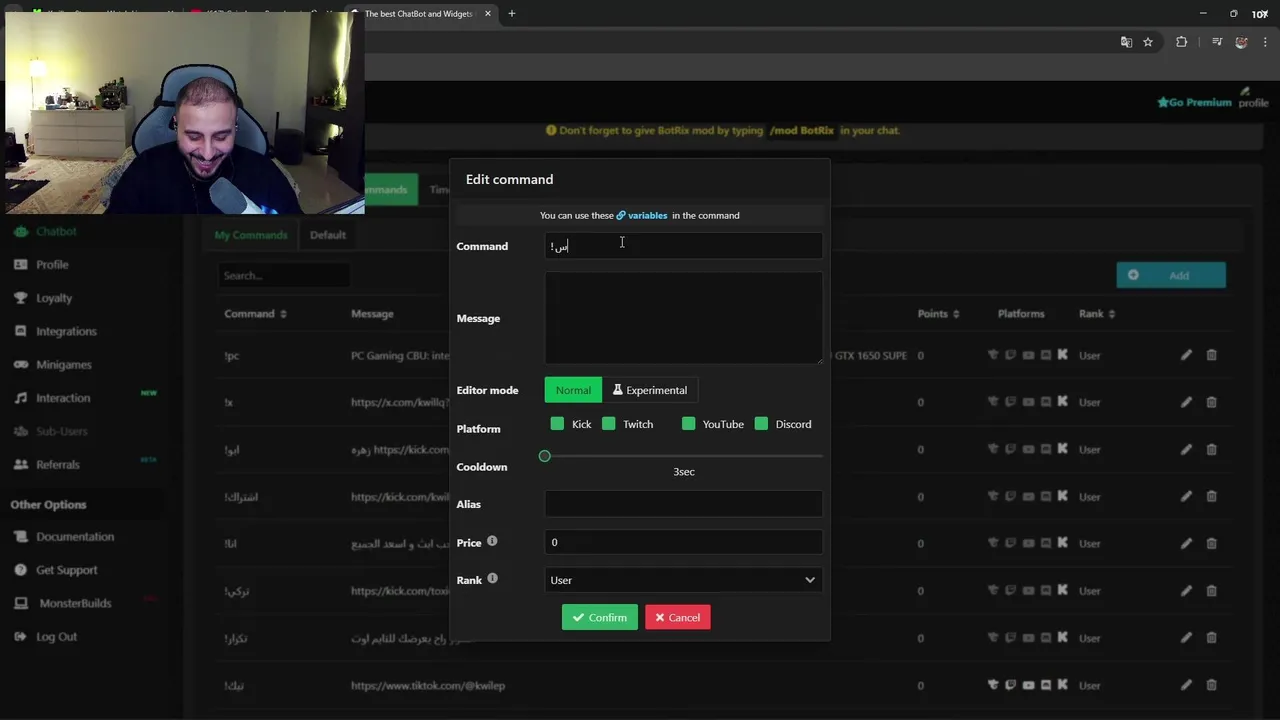Open the Chrome profile avatar
1280x720 pixels.
pos(1241,42)
